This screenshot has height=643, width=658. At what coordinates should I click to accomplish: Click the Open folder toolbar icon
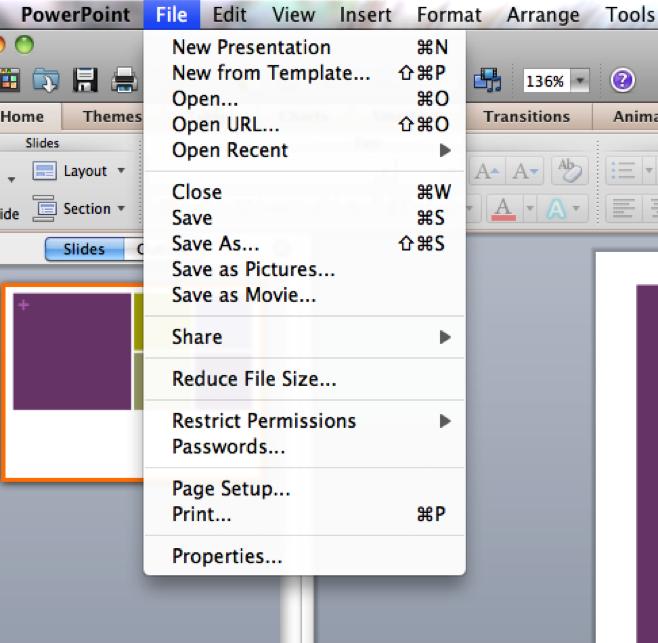coord(46,80)
